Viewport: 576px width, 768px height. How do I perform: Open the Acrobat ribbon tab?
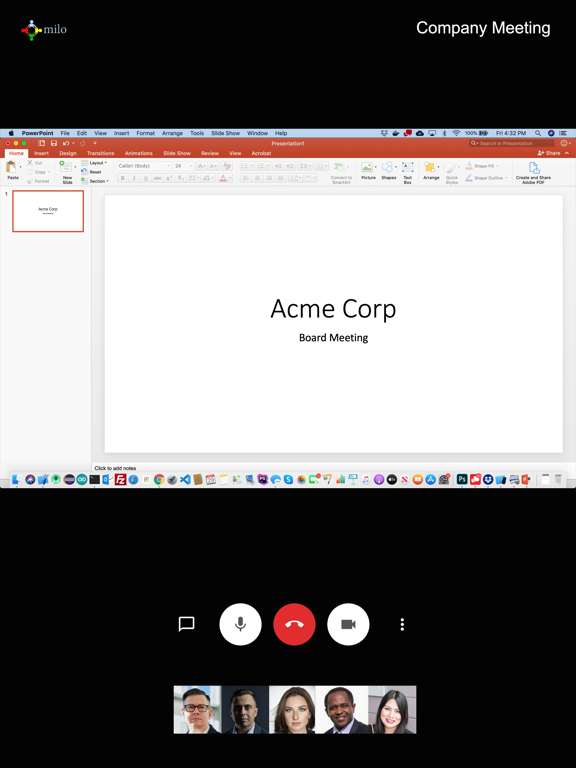261,153
